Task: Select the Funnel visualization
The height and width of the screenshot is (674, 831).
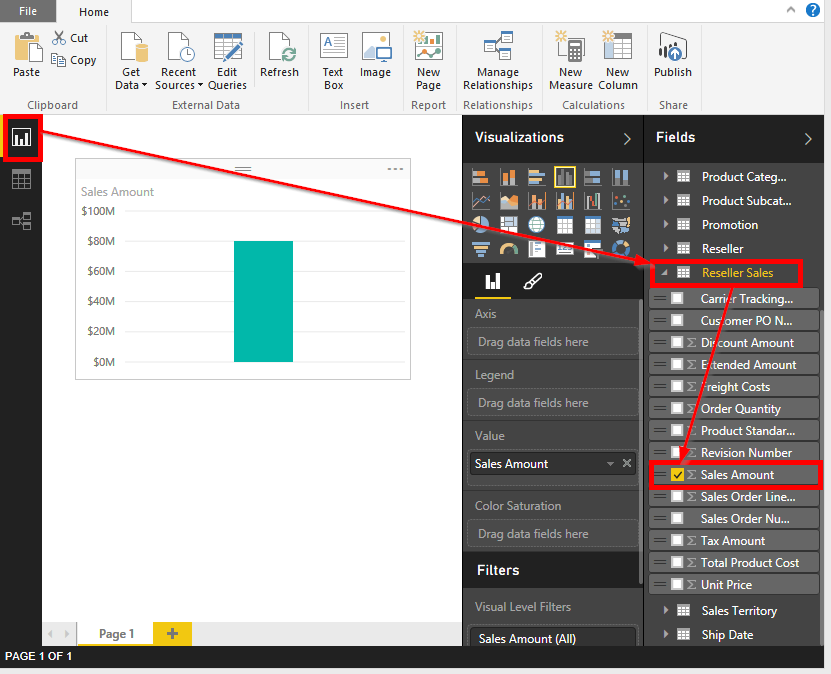Action: click(x=480, y=249)
